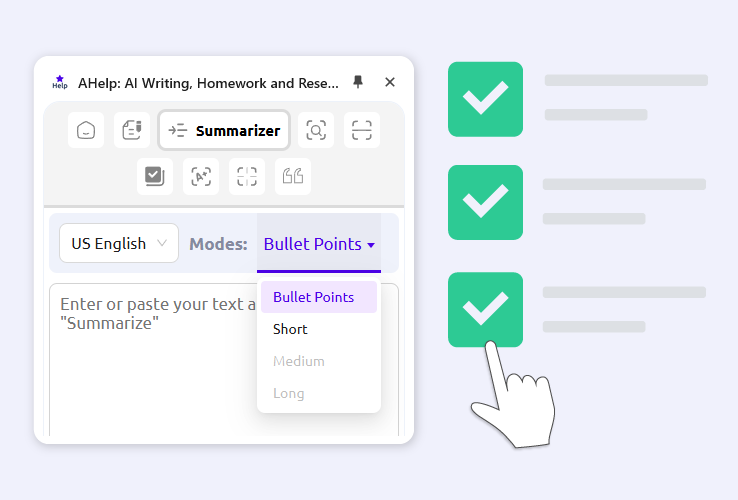The width and height of the screenshot is (738, 500).
Task: Expand the US English language dropdown
Action: click(x=119, y=243)
